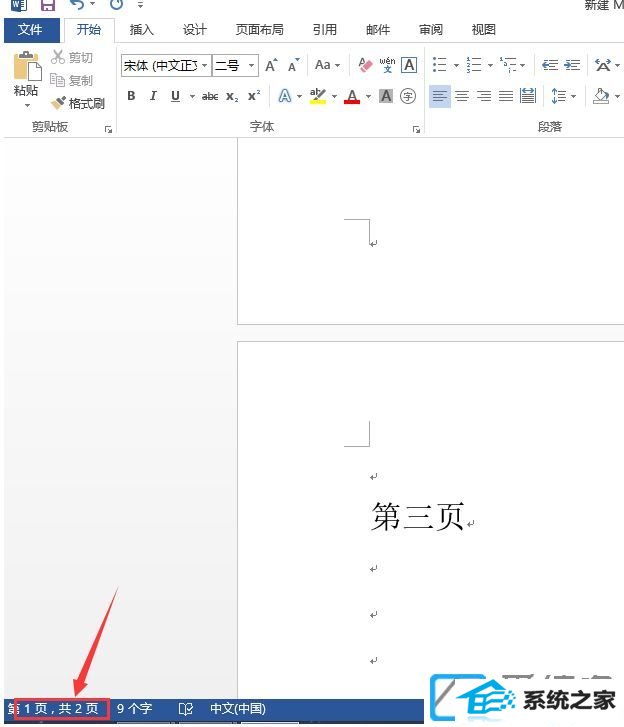Toggle italic formatting
Viewport: 624px width, 727px height.
pyautogui.click(x=153, y=96)
